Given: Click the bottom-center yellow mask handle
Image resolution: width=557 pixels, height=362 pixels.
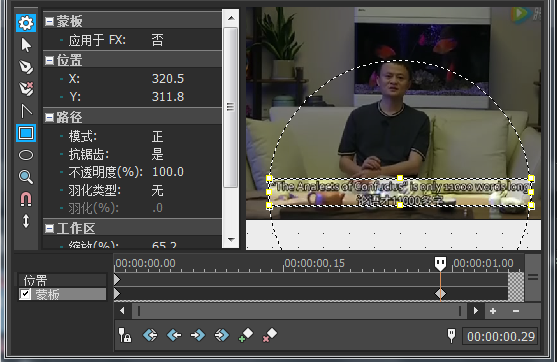Looking at the screenshot, I should (x=400, y=205).
